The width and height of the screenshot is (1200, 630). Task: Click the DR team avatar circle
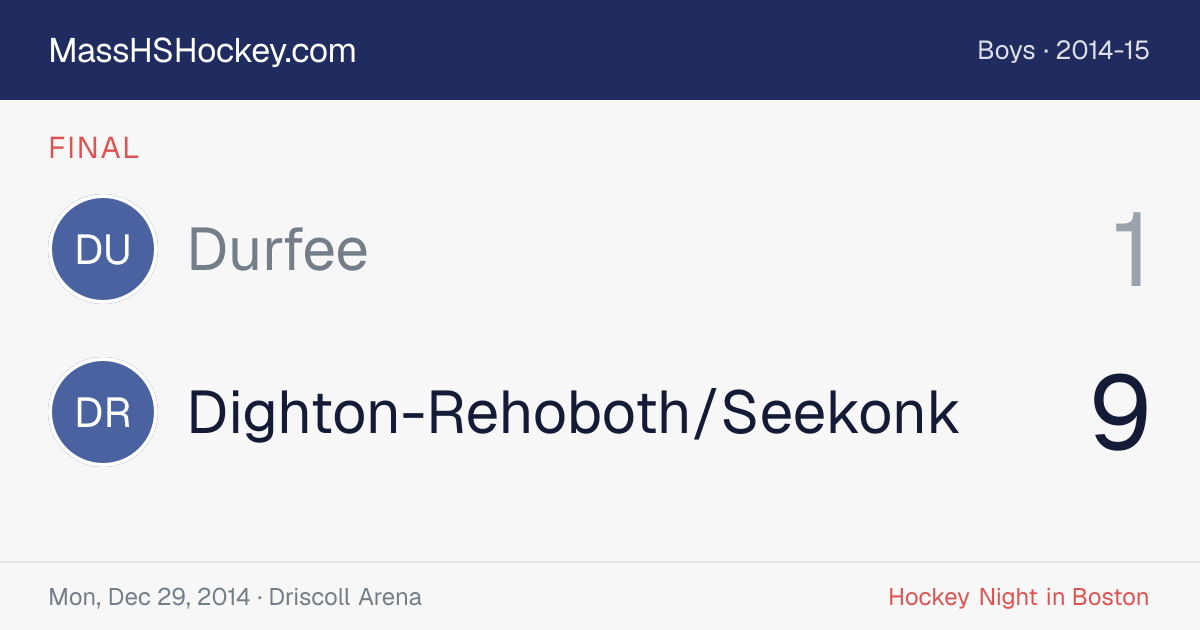103,413
